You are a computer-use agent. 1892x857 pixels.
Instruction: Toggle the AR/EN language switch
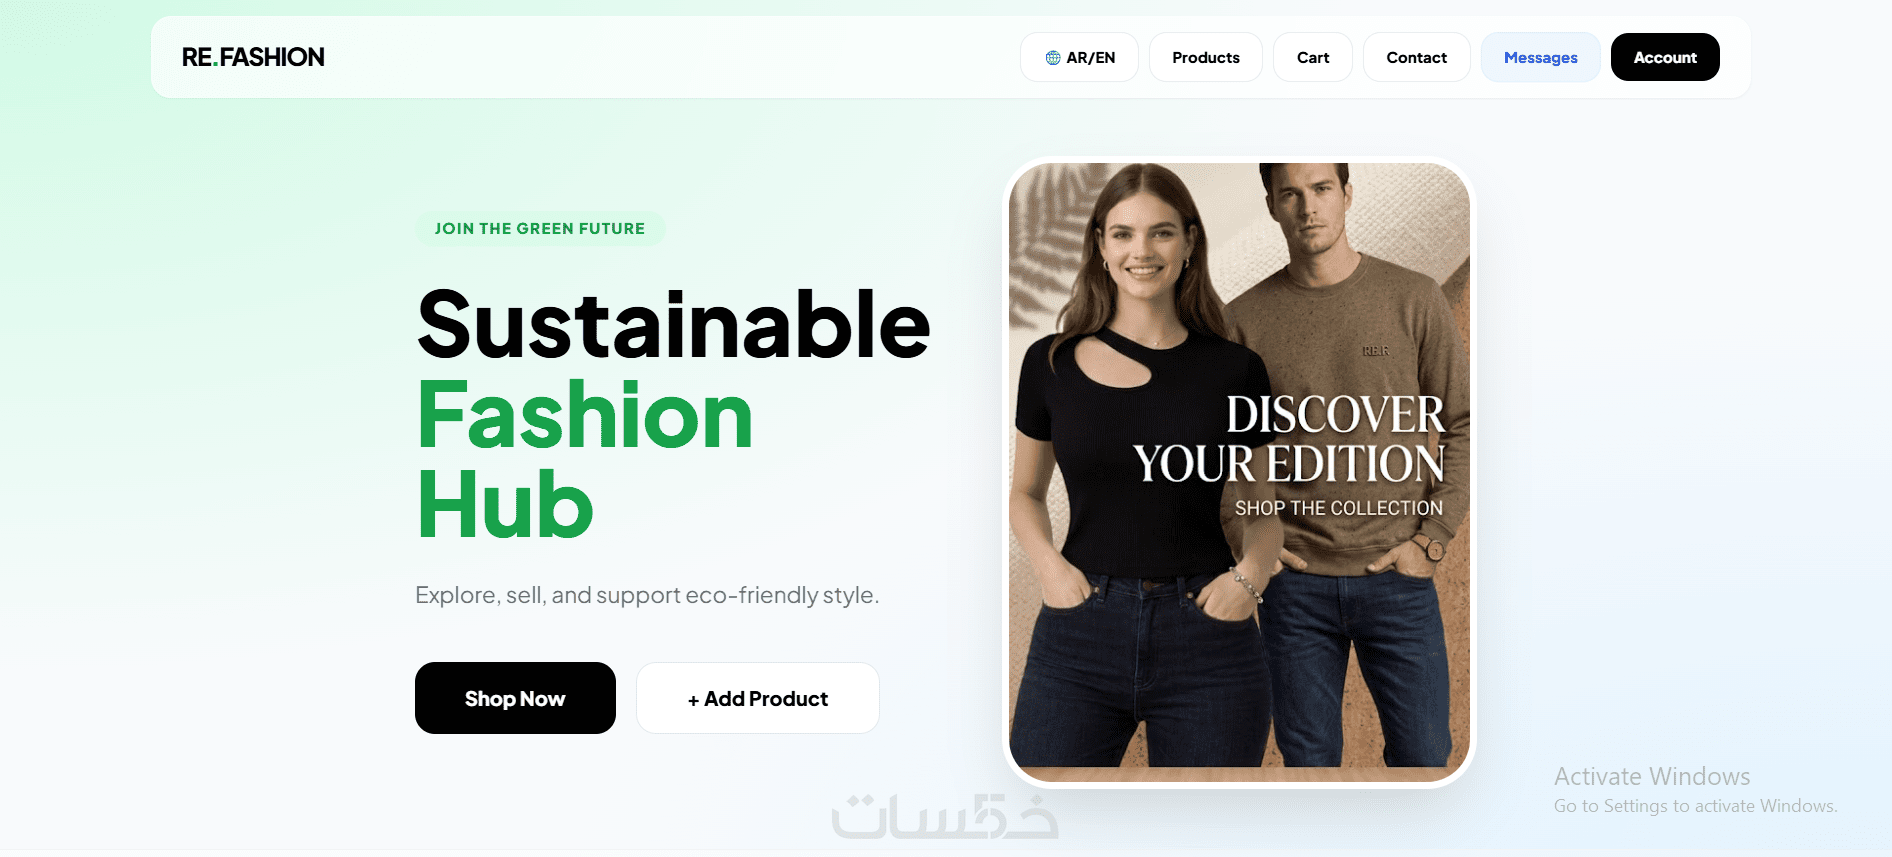point(1079,57)
